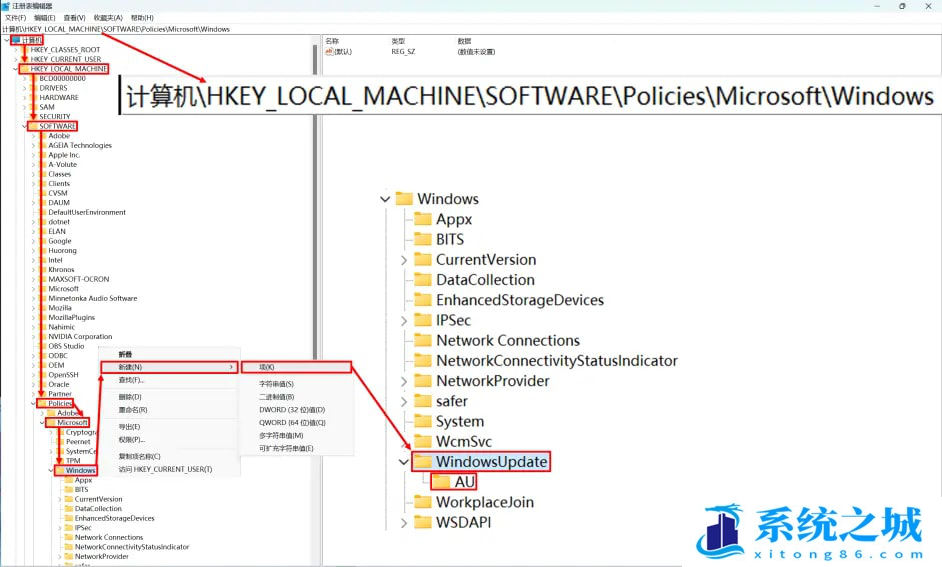Click the Registry Editor app icon in title bar
This screenshot has height=567, width=942.
pyautogui.click(x=6, y=6)
